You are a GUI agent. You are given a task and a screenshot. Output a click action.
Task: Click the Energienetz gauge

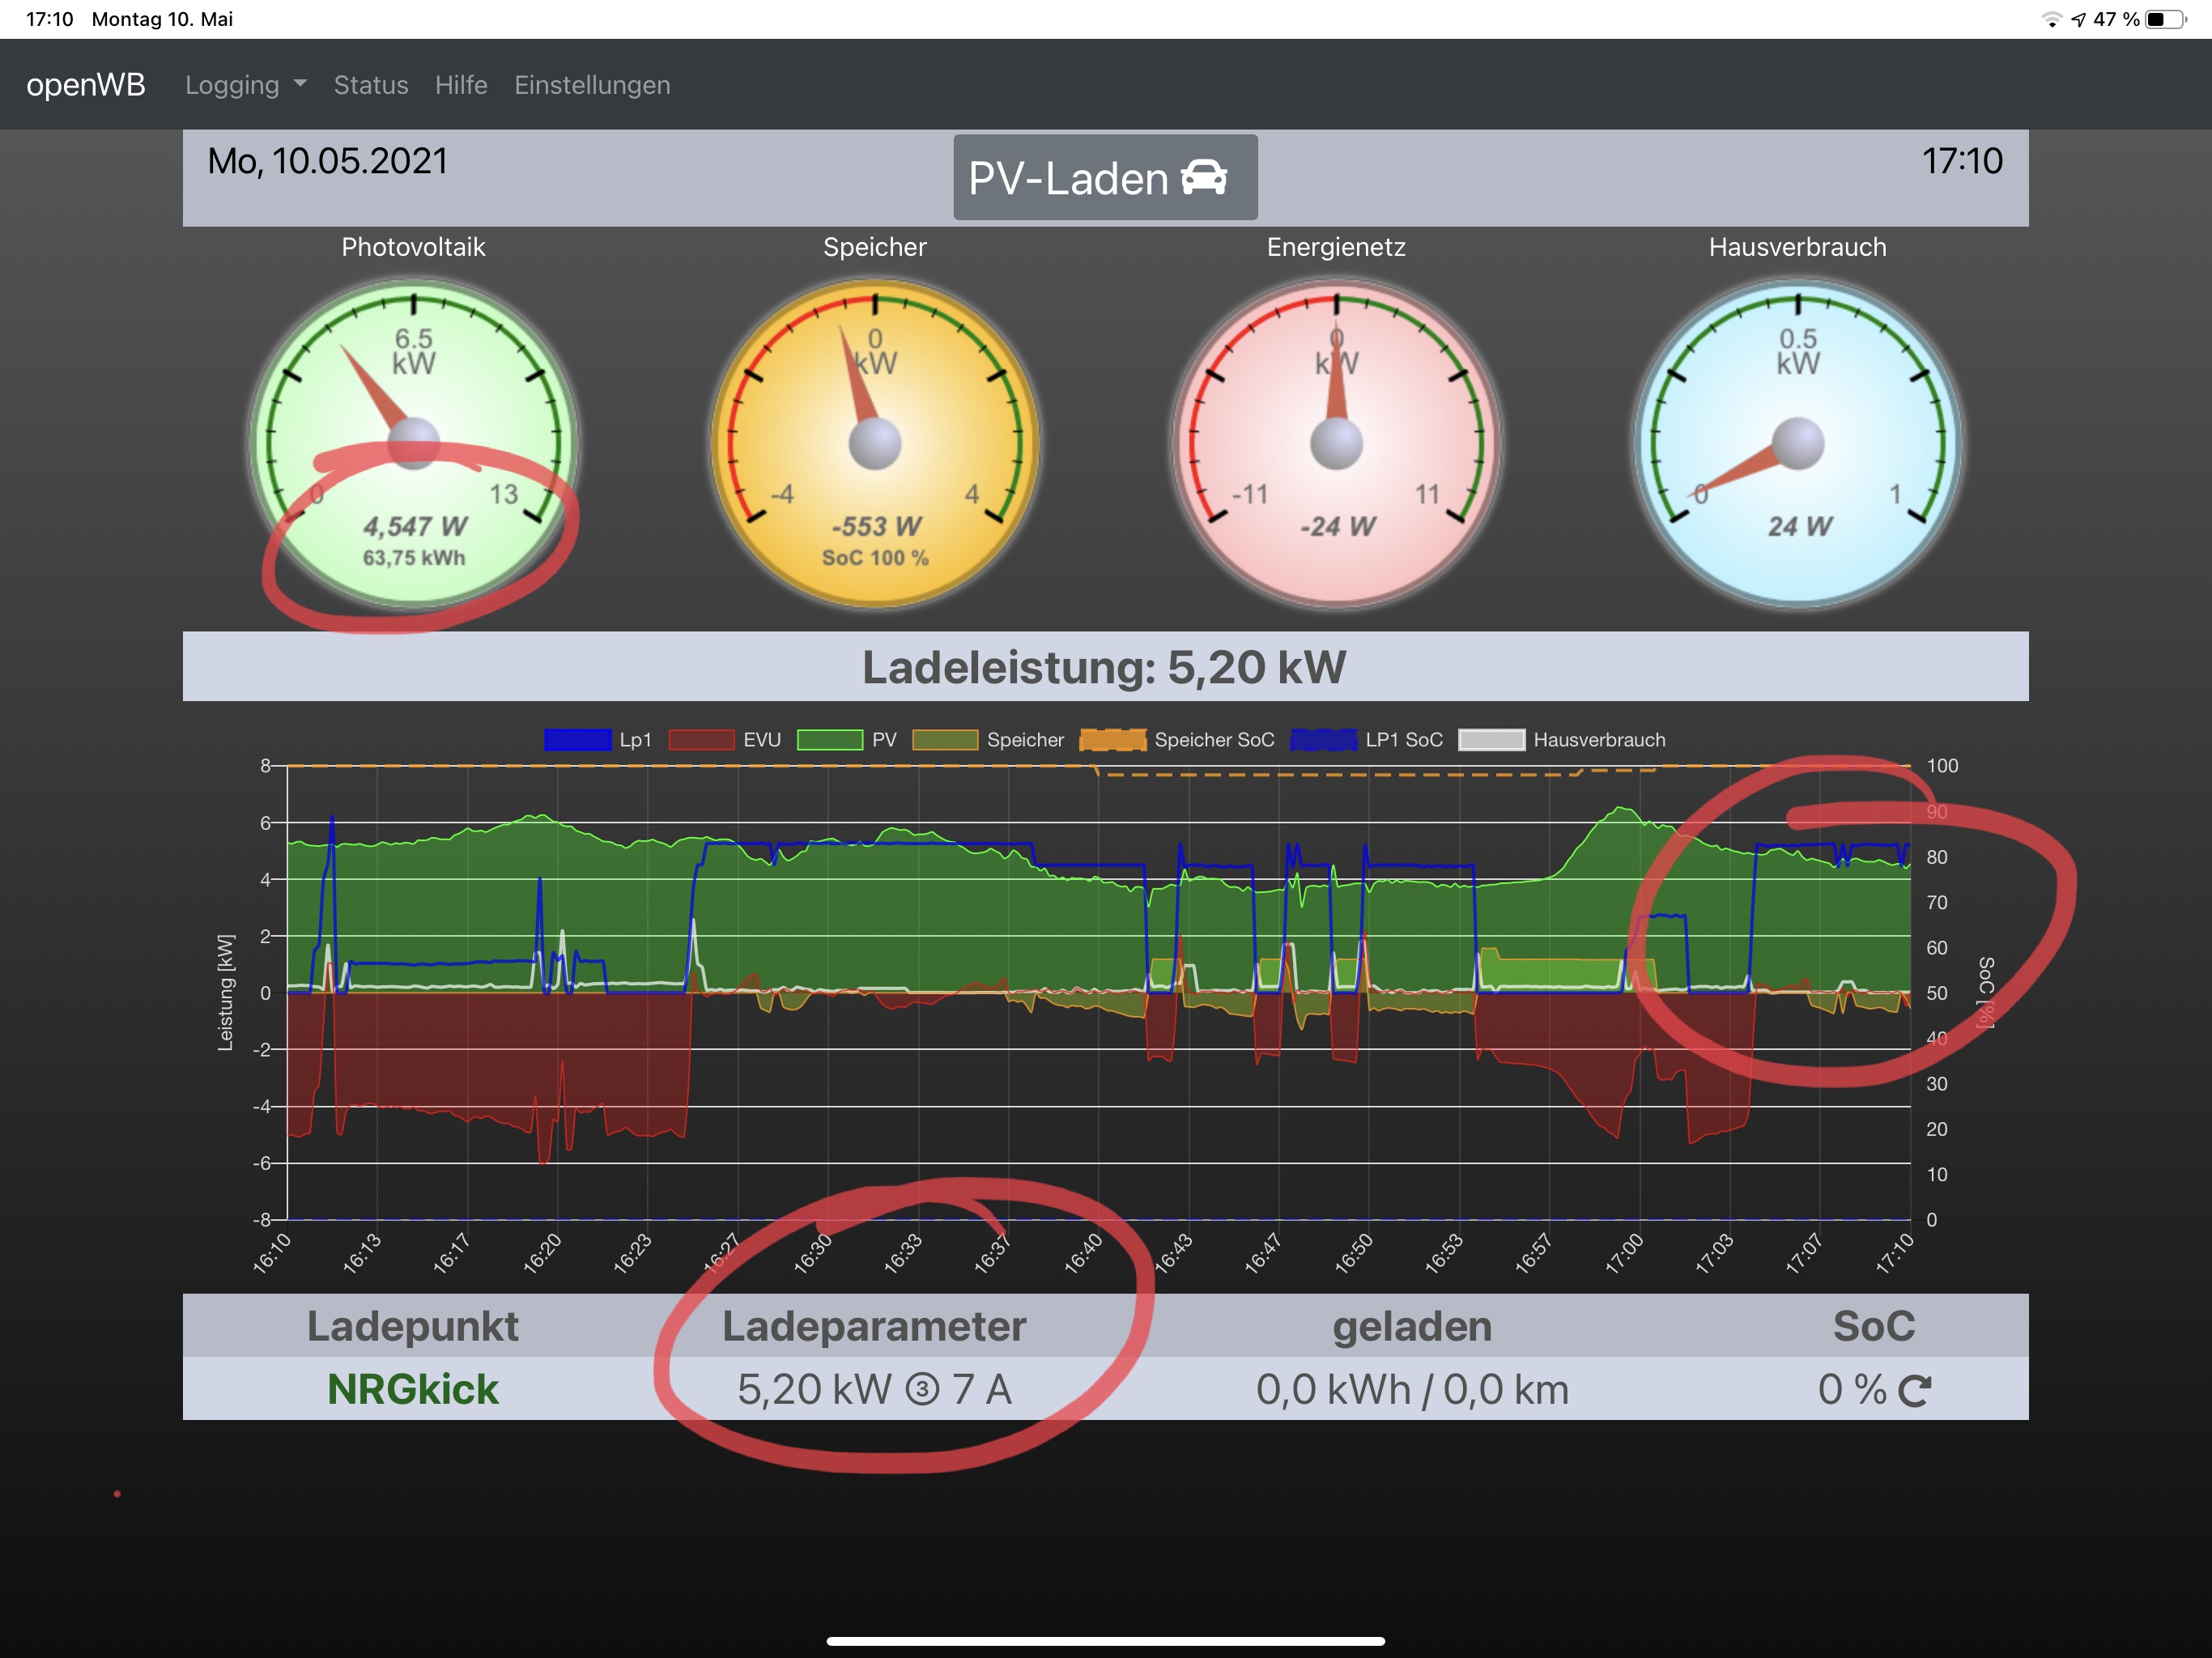[1336, 443]
